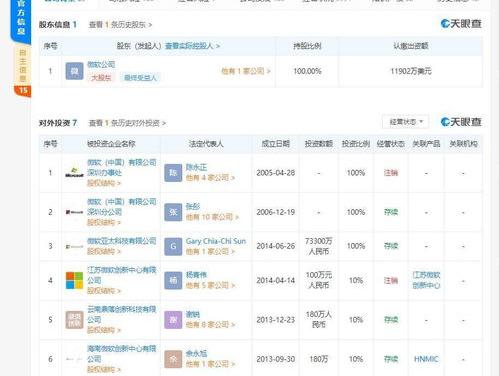Click the 张 avatar in investment row 2
The width and height of the screenshot is (499, 376).
[x=173, y=212]
